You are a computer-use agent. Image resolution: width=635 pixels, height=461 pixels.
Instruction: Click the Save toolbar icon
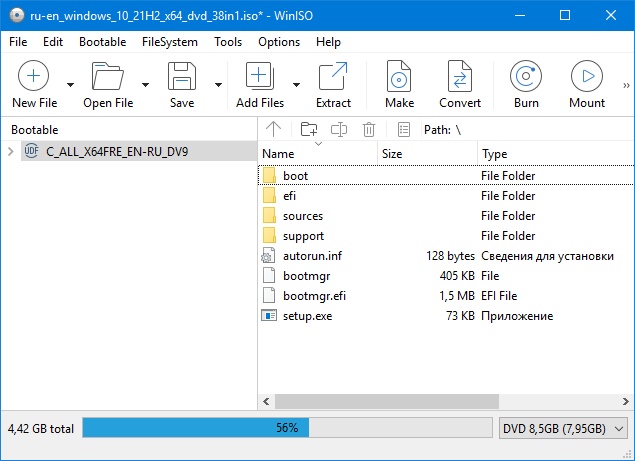click(181, 78)
